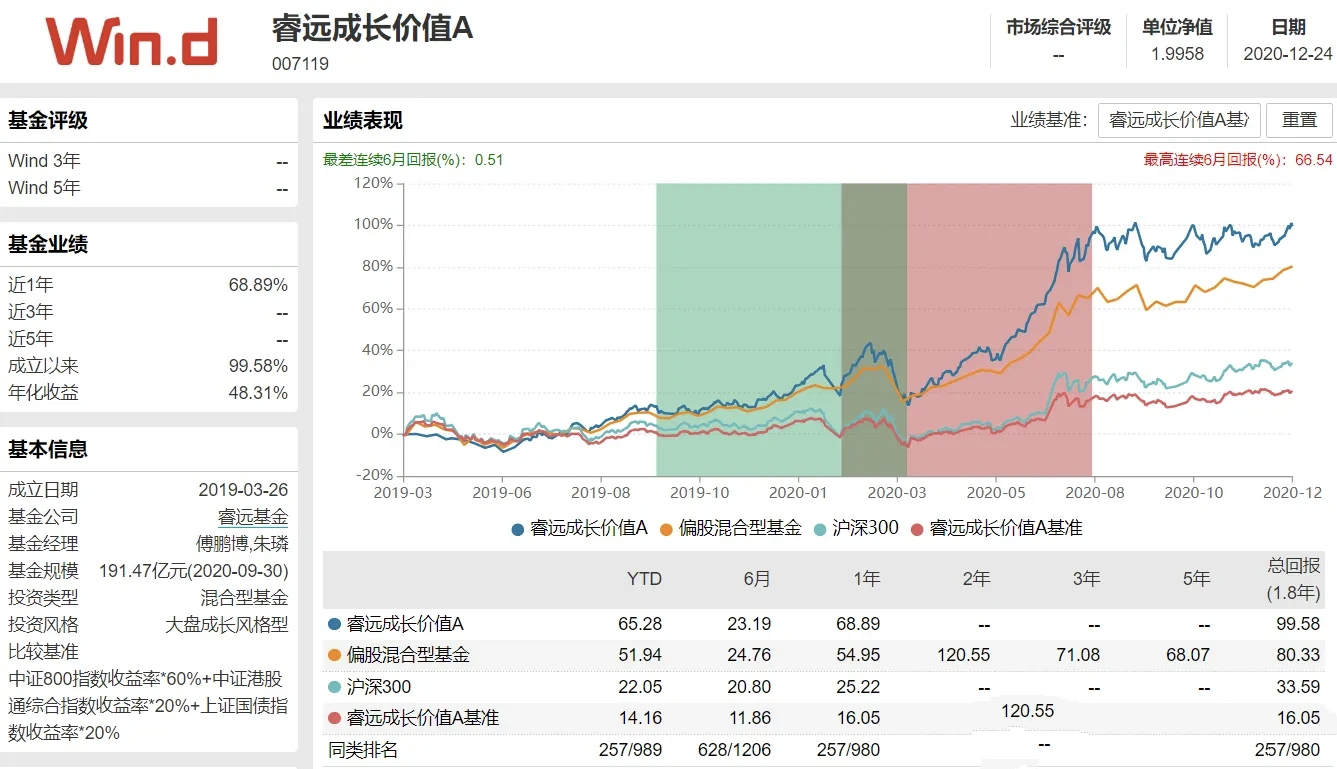Click the 基金业绩 panel heading
1337x769 pixels.
(48, 244)
